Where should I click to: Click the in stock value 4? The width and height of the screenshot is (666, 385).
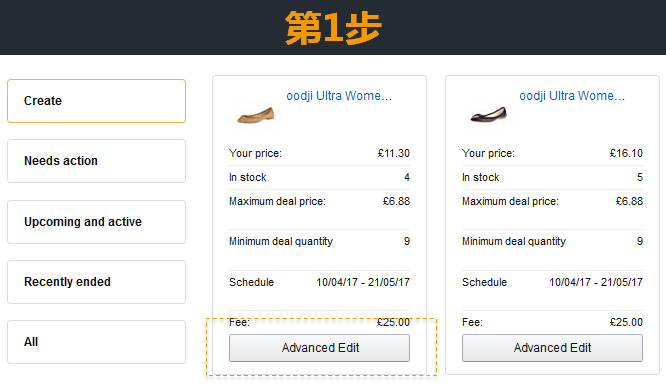tap(407, 178)
